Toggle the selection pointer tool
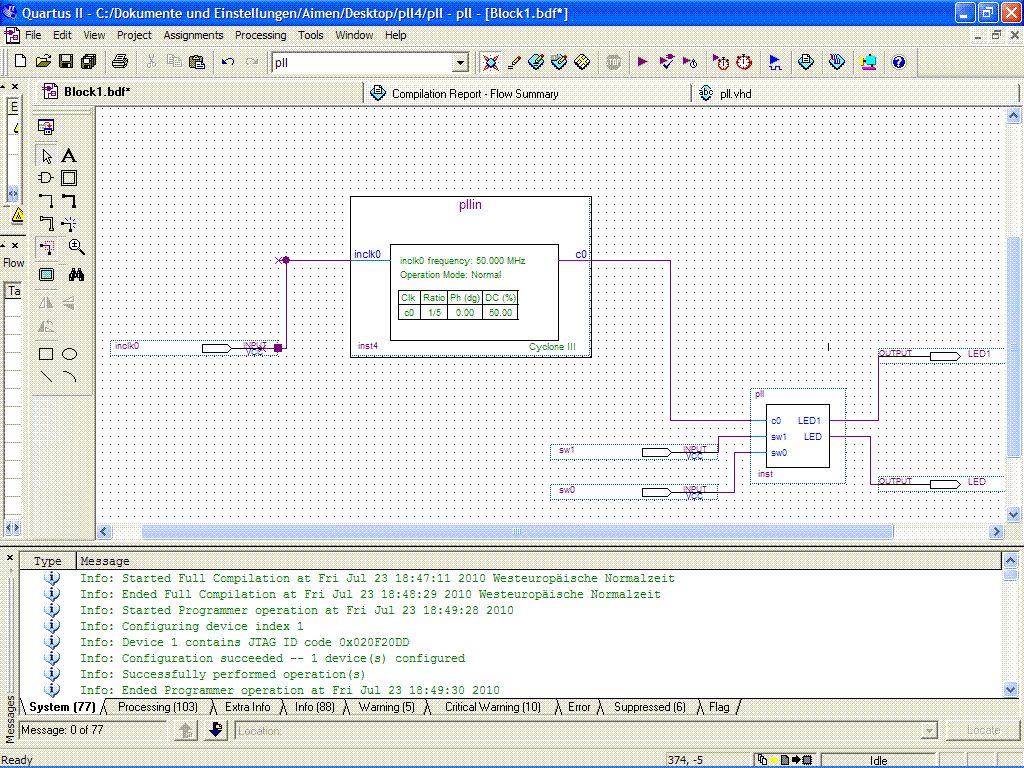 pos(46,156)
